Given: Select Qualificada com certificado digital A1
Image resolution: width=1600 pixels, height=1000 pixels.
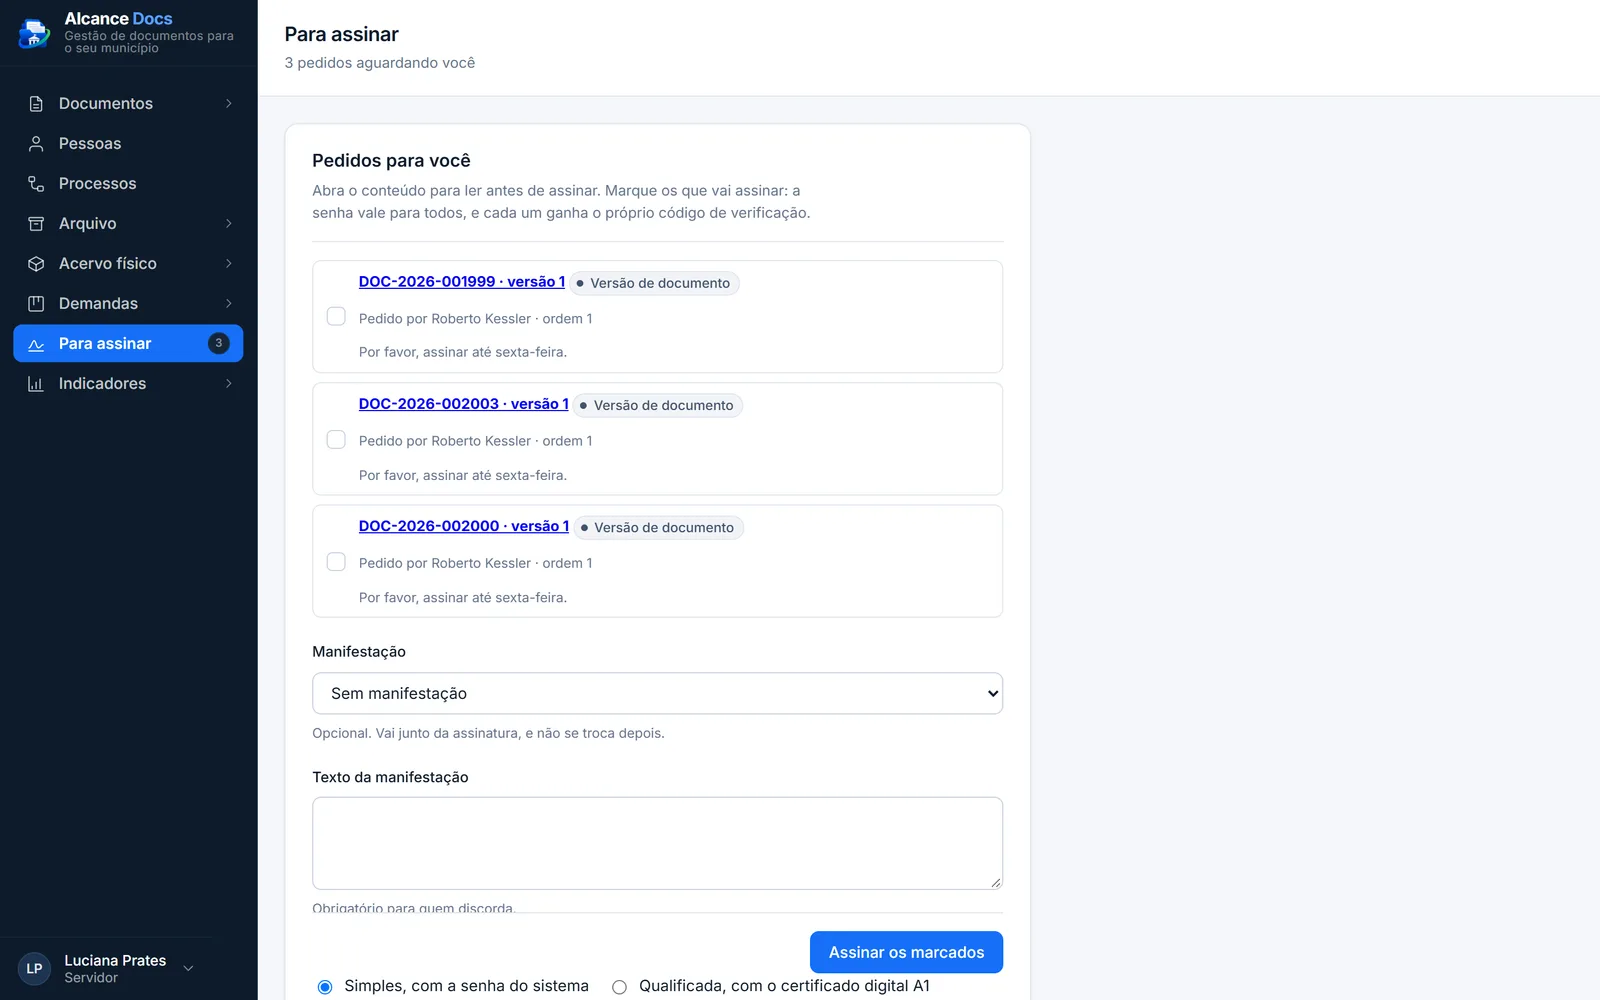Looking at the screenshot, I should tap(619, 987).
